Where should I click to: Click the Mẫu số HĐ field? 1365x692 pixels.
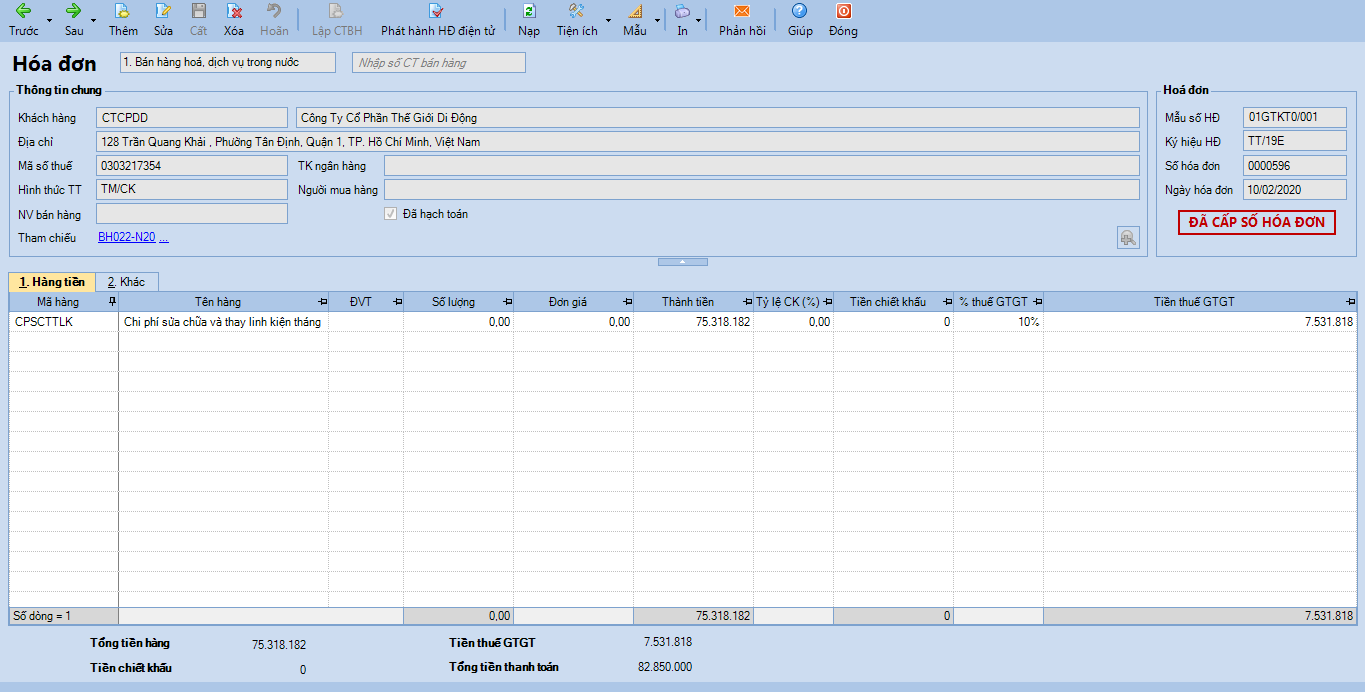point(1295,117)
